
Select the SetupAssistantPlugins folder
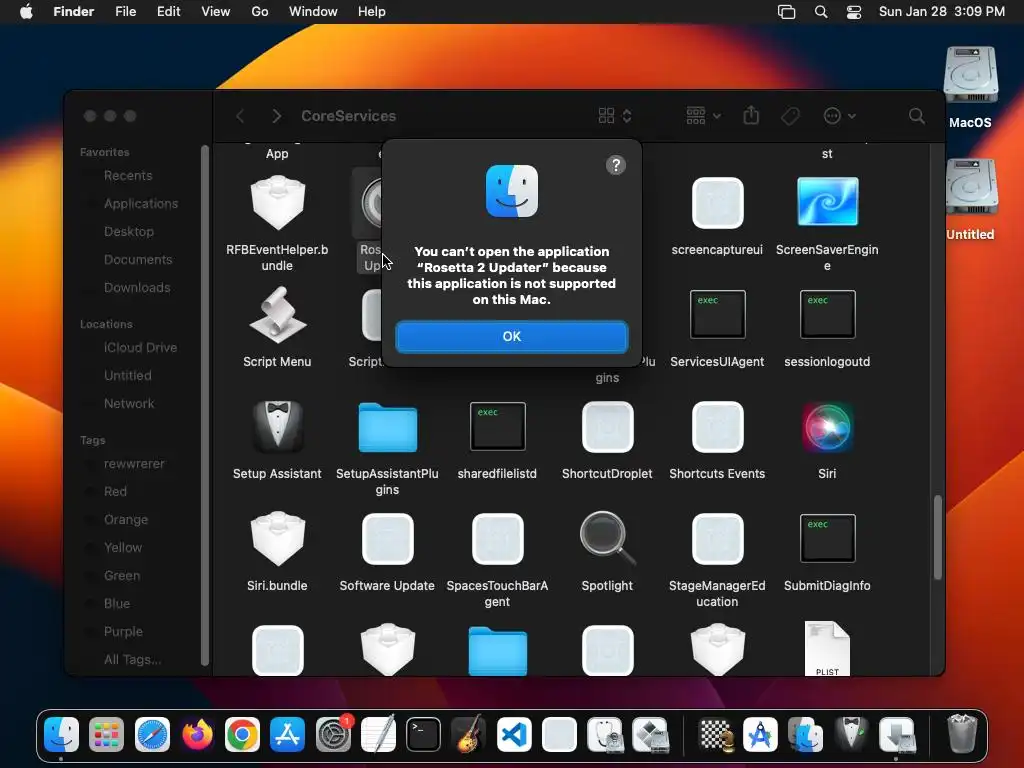click(x=387, y=428)
